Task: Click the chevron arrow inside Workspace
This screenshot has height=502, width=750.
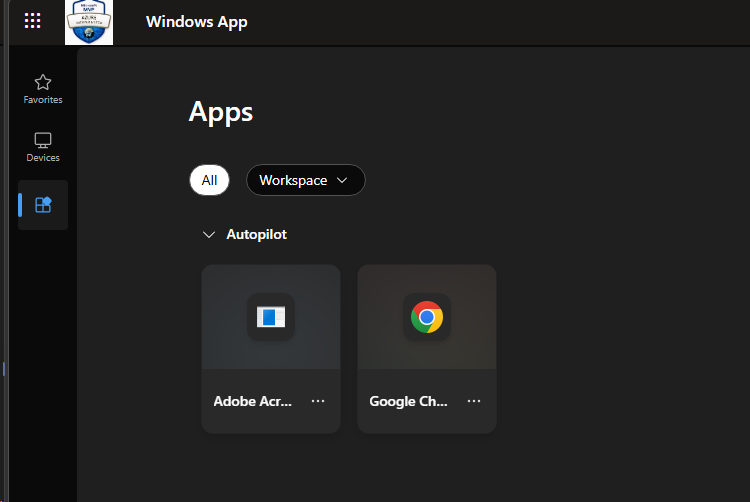Action: click(x=343, y=181)
